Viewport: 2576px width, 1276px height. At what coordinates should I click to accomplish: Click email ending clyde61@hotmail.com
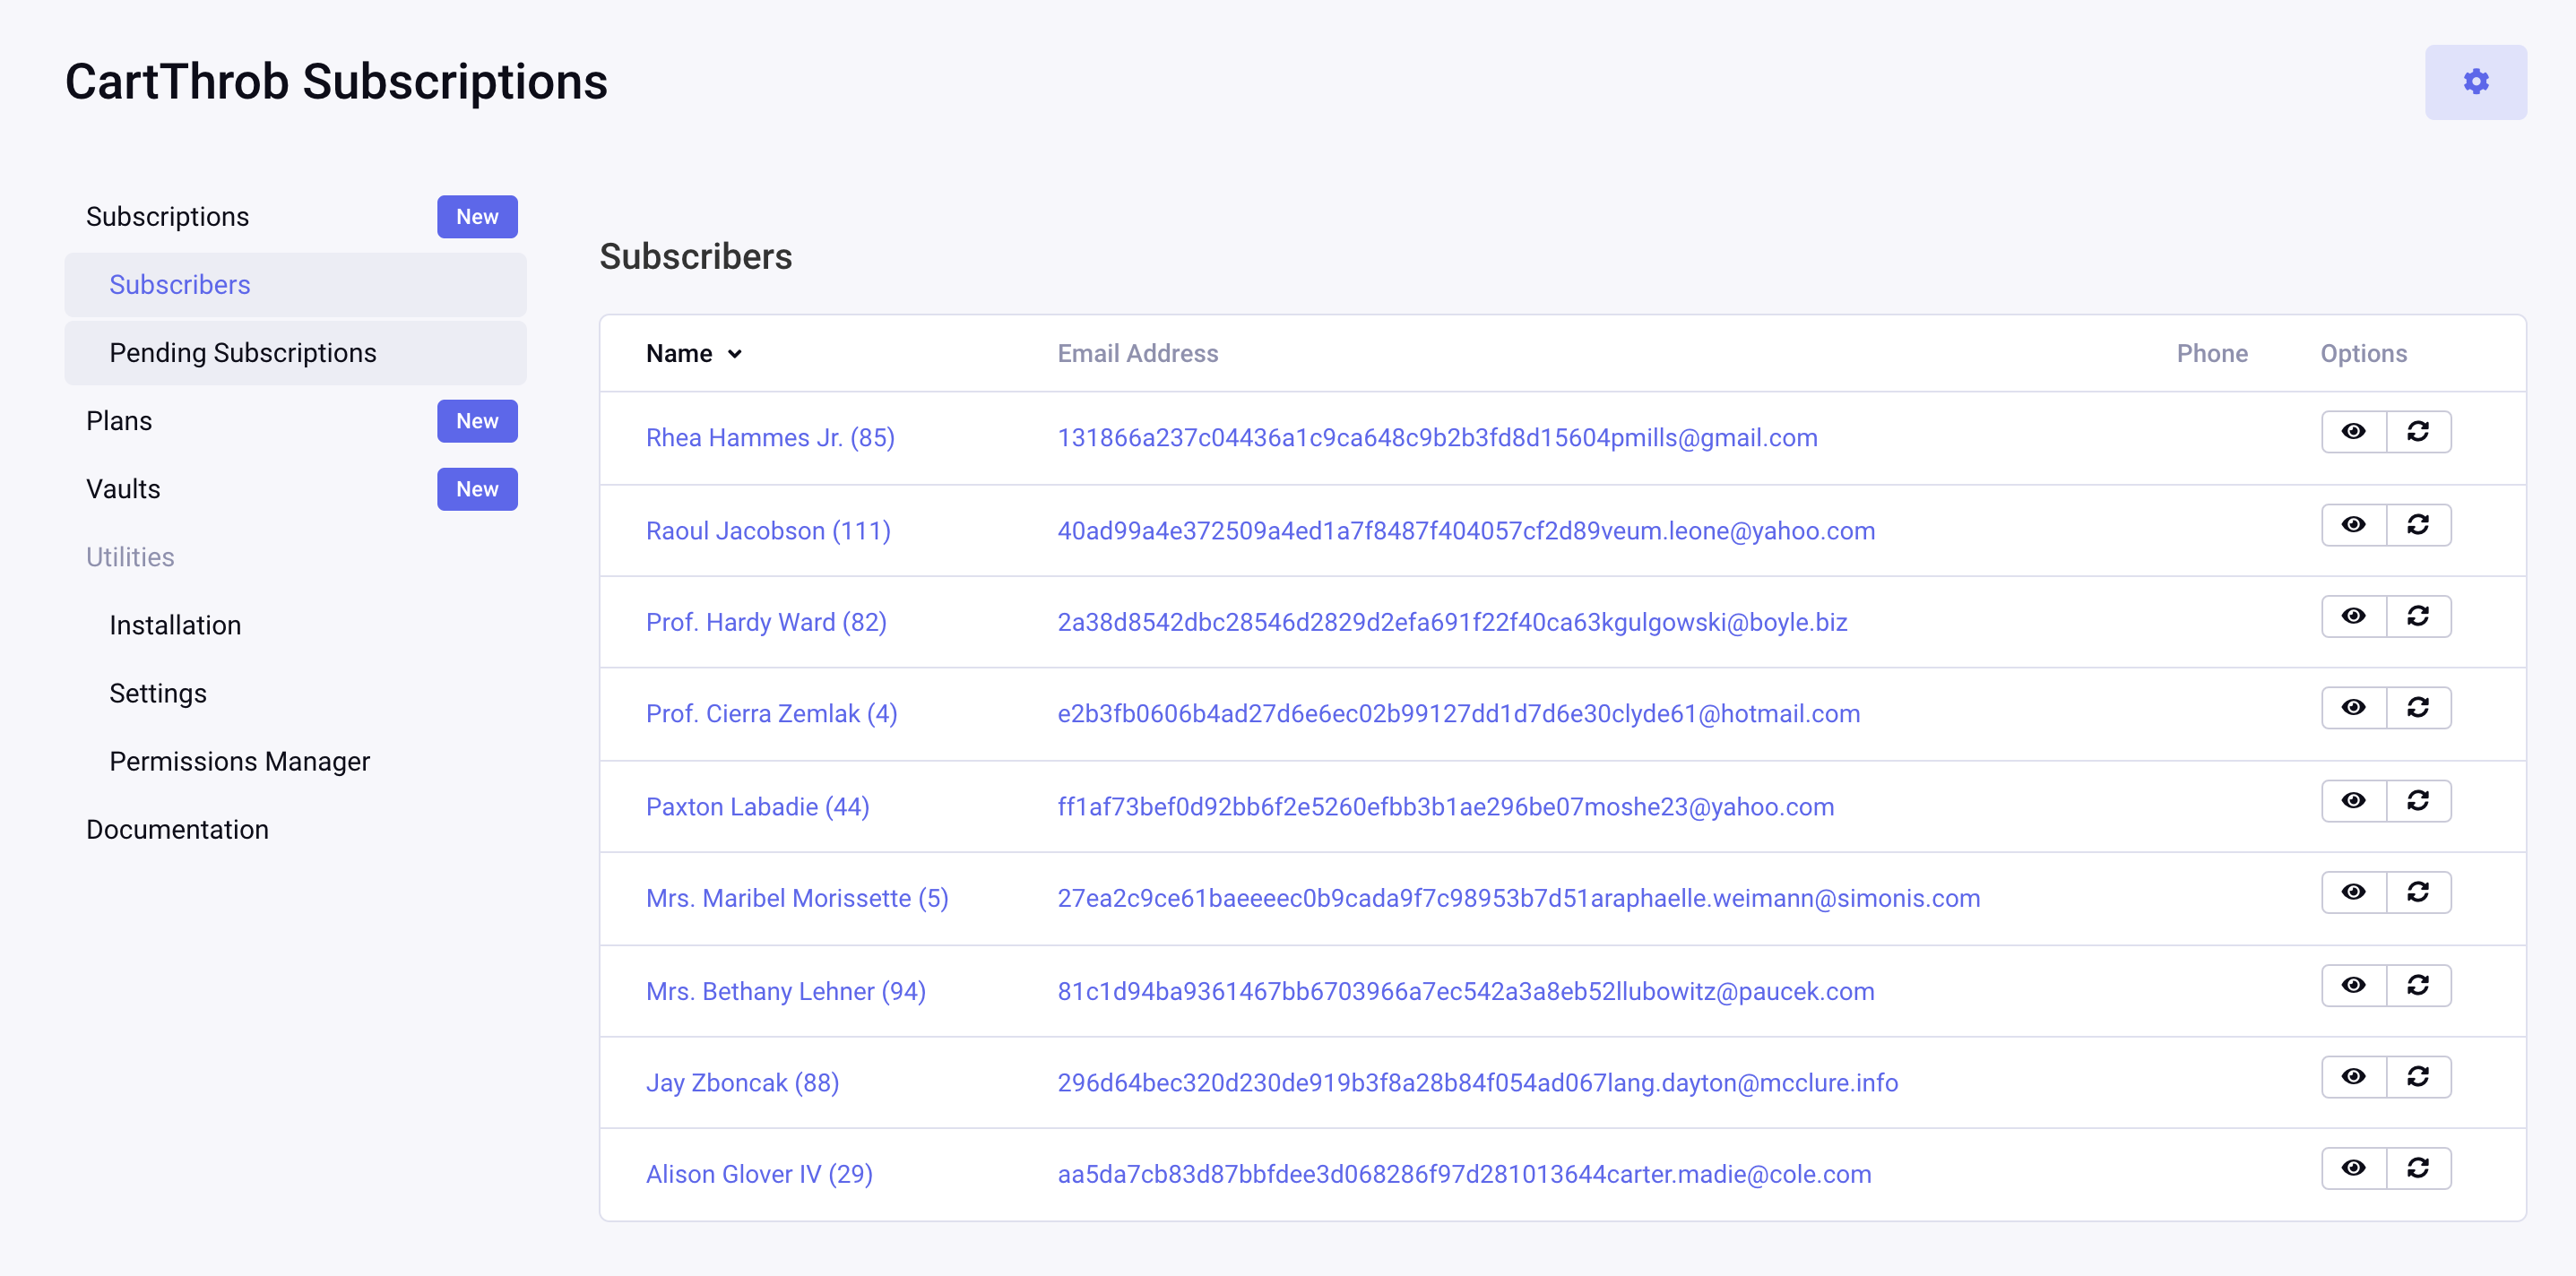(1458, 714)
